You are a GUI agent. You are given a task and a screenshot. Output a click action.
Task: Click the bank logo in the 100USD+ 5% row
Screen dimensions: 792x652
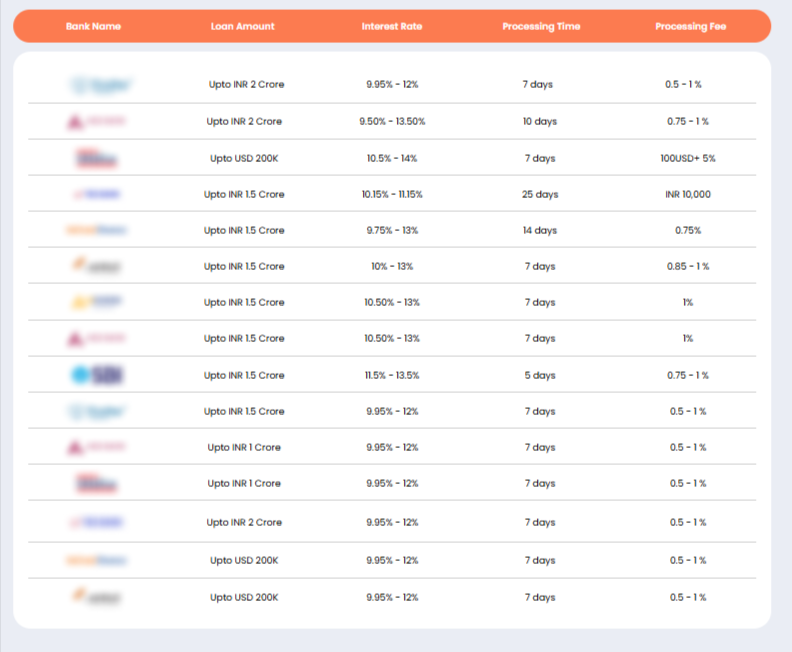96,158
